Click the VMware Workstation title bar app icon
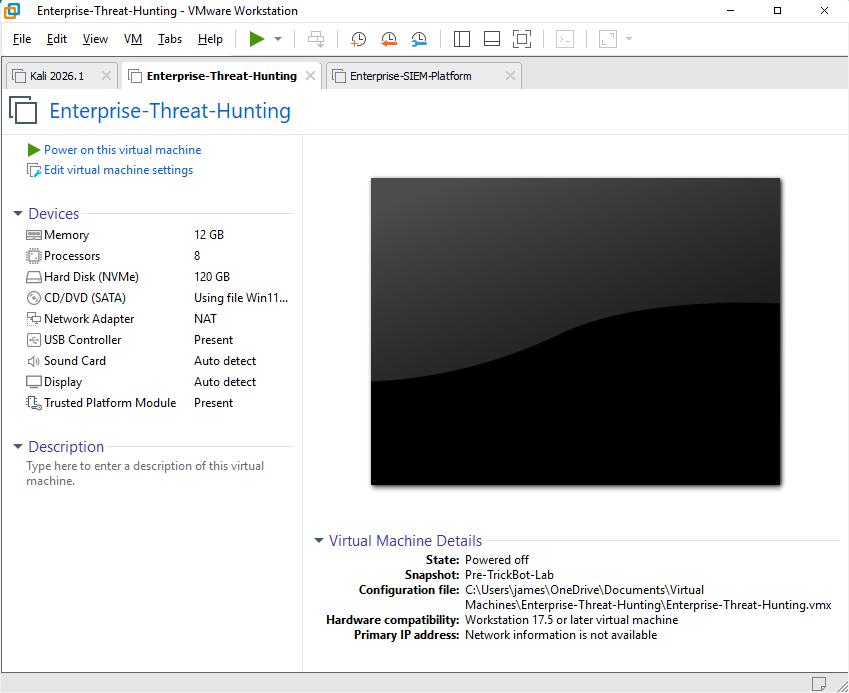 click(12, 10)
